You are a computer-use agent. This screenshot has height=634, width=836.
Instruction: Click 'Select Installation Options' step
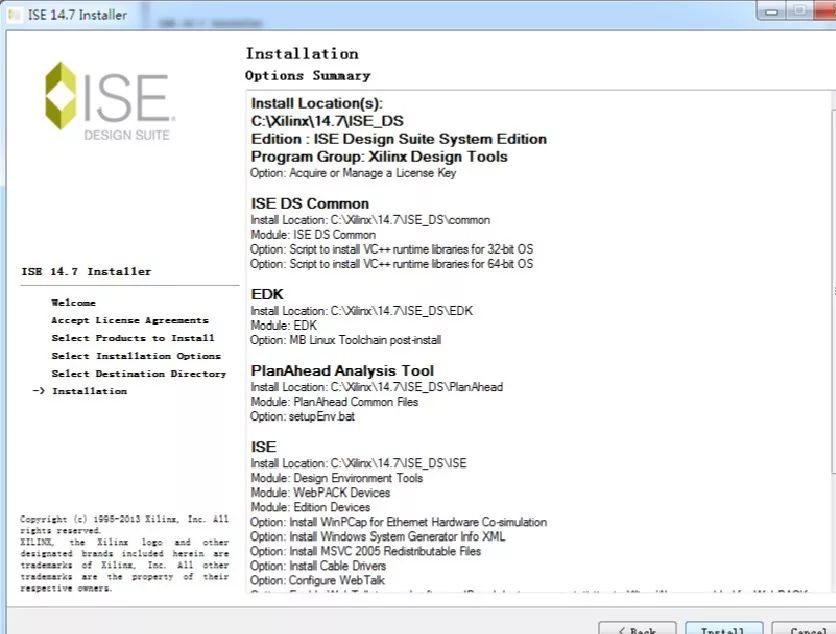click(x=136, y=356)
